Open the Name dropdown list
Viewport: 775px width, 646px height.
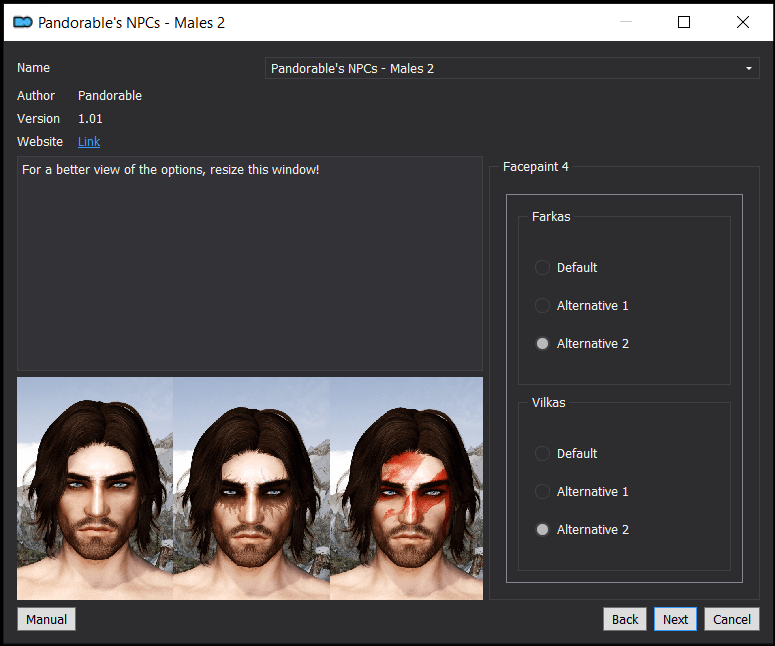[512, 68]
